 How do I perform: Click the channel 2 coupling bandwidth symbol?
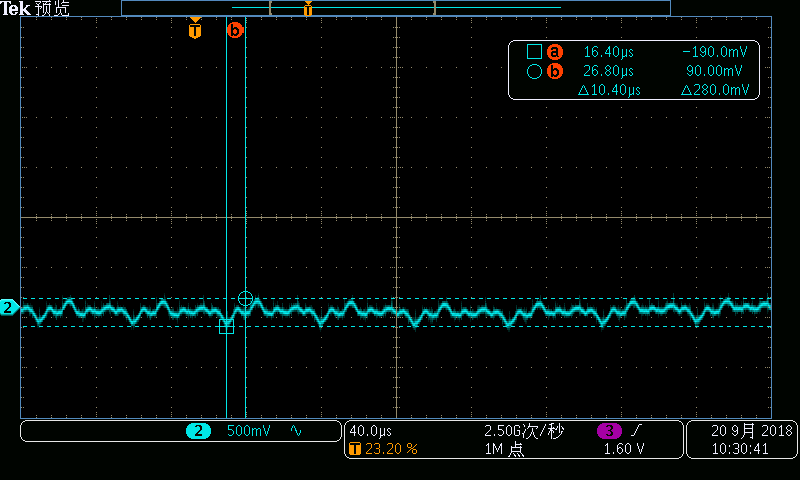pyautogui.click(x=296, y=431)
